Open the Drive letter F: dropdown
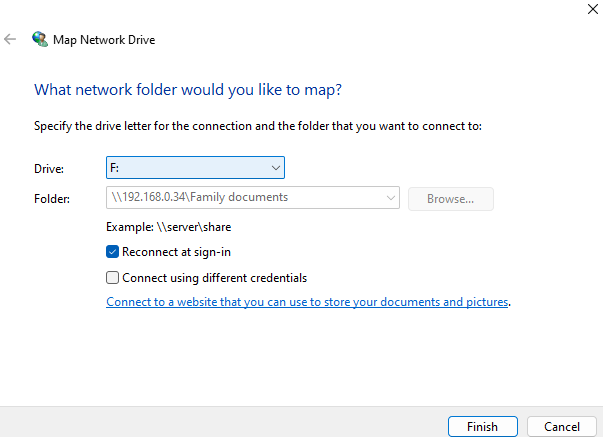Image resolution: width=603 pixels, height=437 pixels. click(195, 168)
